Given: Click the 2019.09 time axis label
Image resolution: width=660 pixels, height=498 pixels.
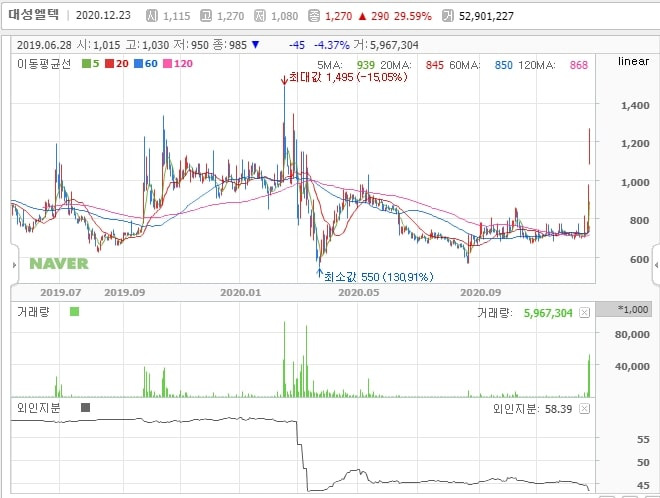Looking at the screenshot, I should (x=125, y=292).
